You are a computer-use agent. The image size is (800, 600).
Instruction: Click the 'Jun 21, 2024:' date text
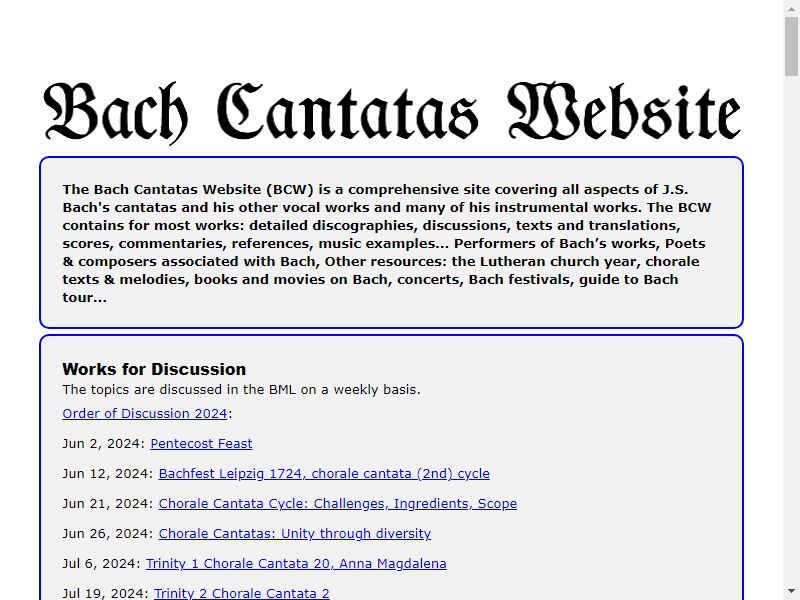[108, 504]
